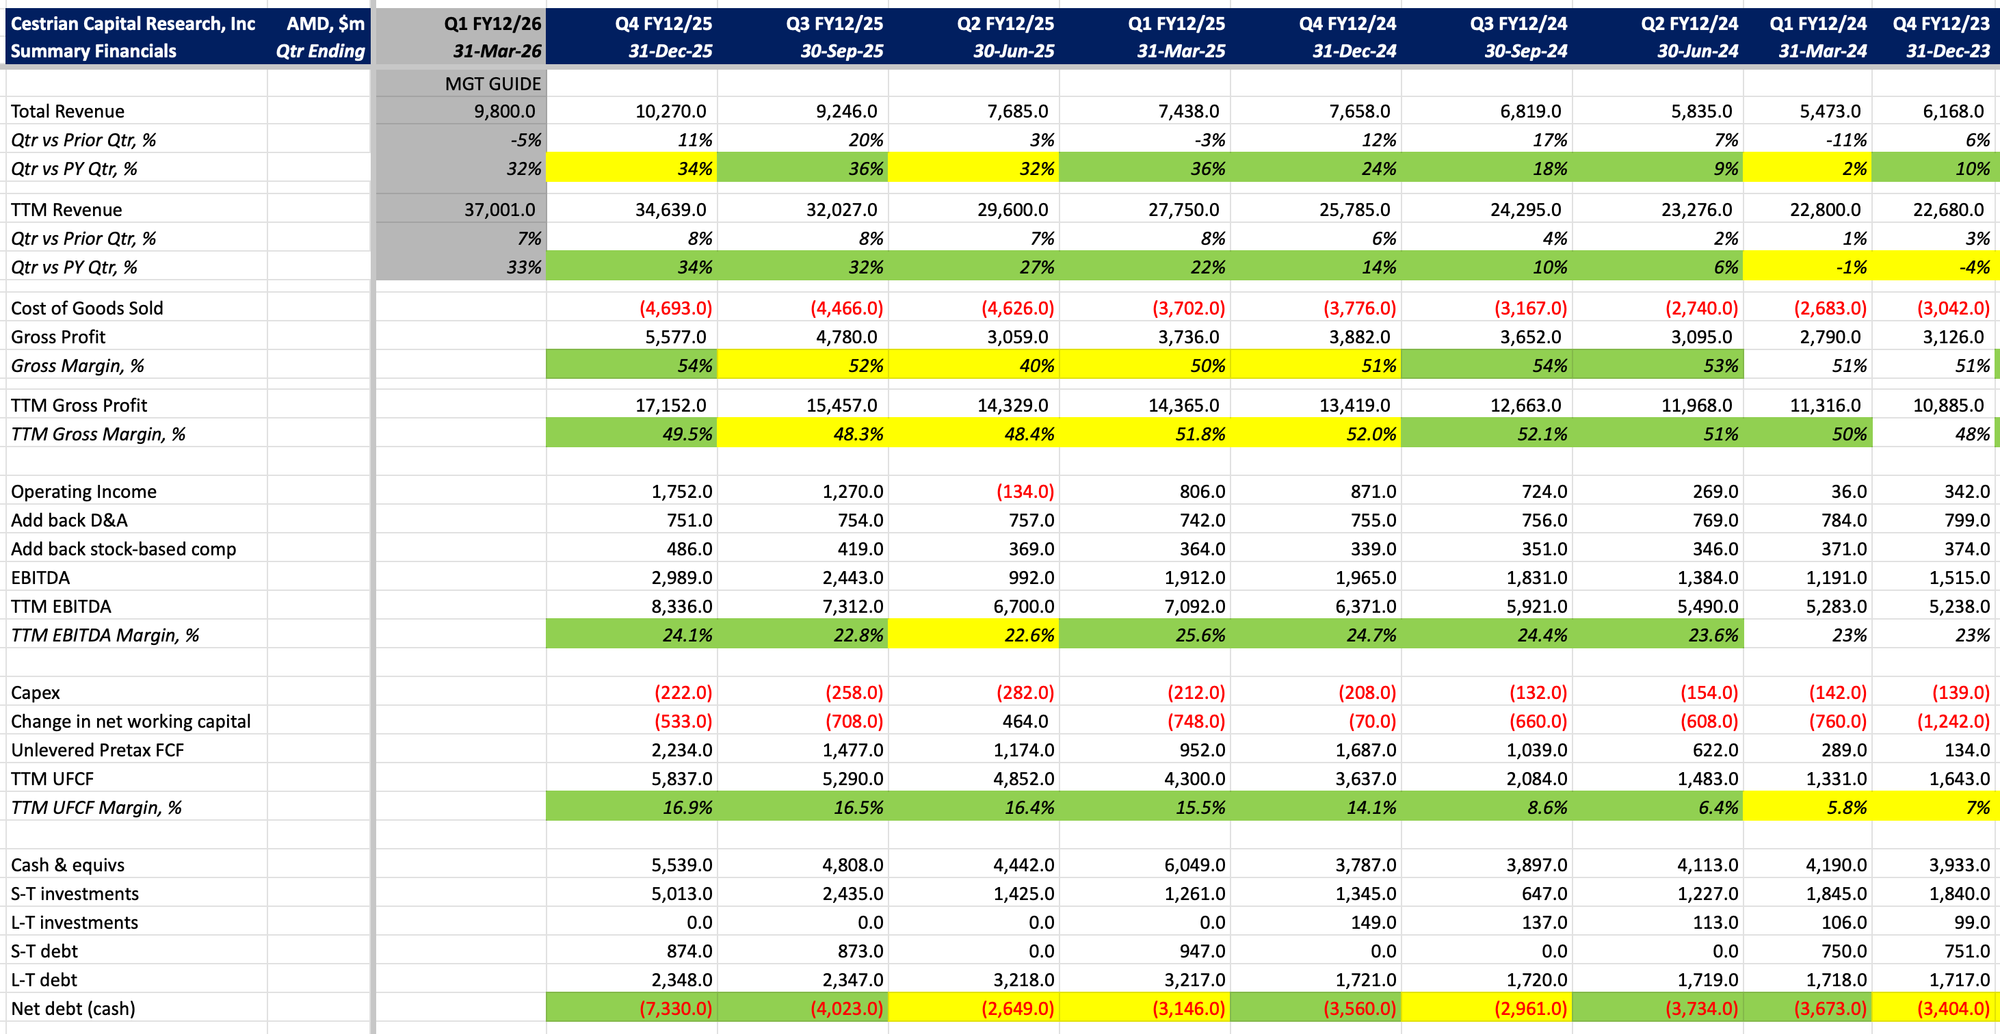Click the 'EBITDA' row label
This screenshot has width=2000, height=1034.
tap(40, 578)
